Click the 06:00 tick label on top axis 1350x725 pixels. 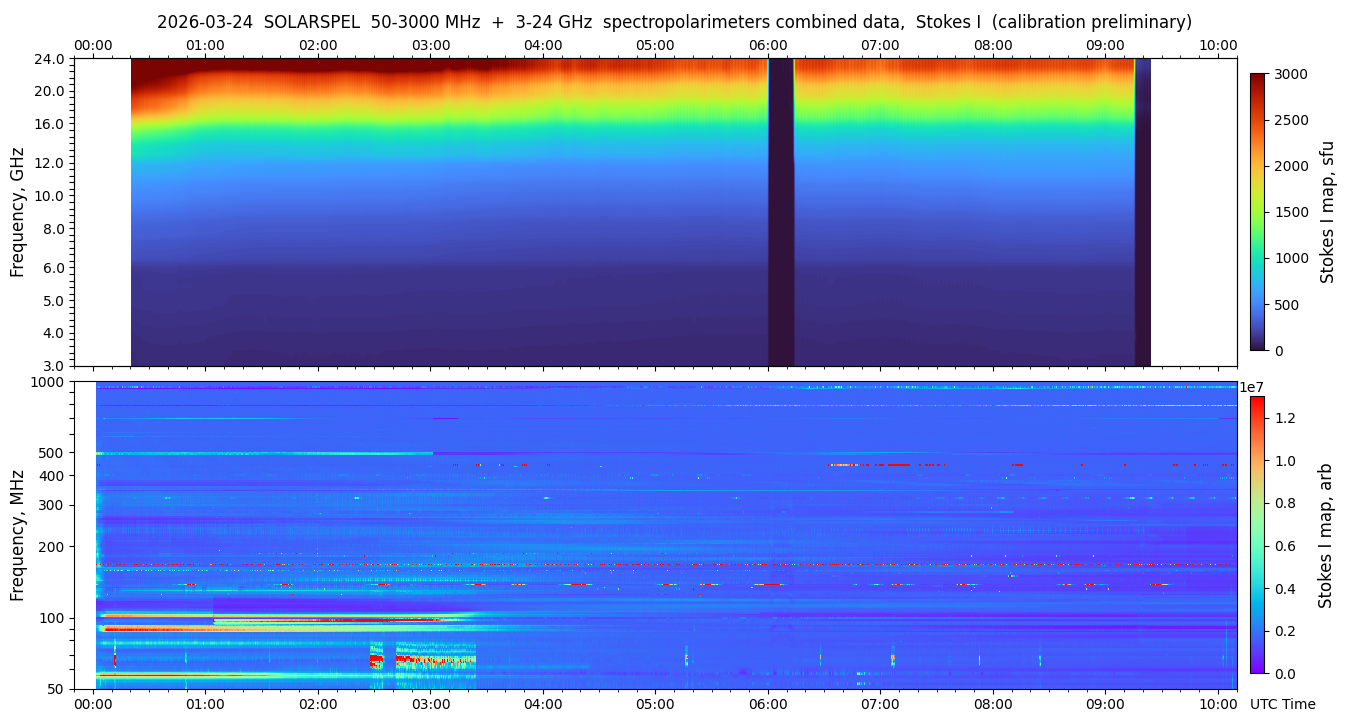(x=768, y=45)
